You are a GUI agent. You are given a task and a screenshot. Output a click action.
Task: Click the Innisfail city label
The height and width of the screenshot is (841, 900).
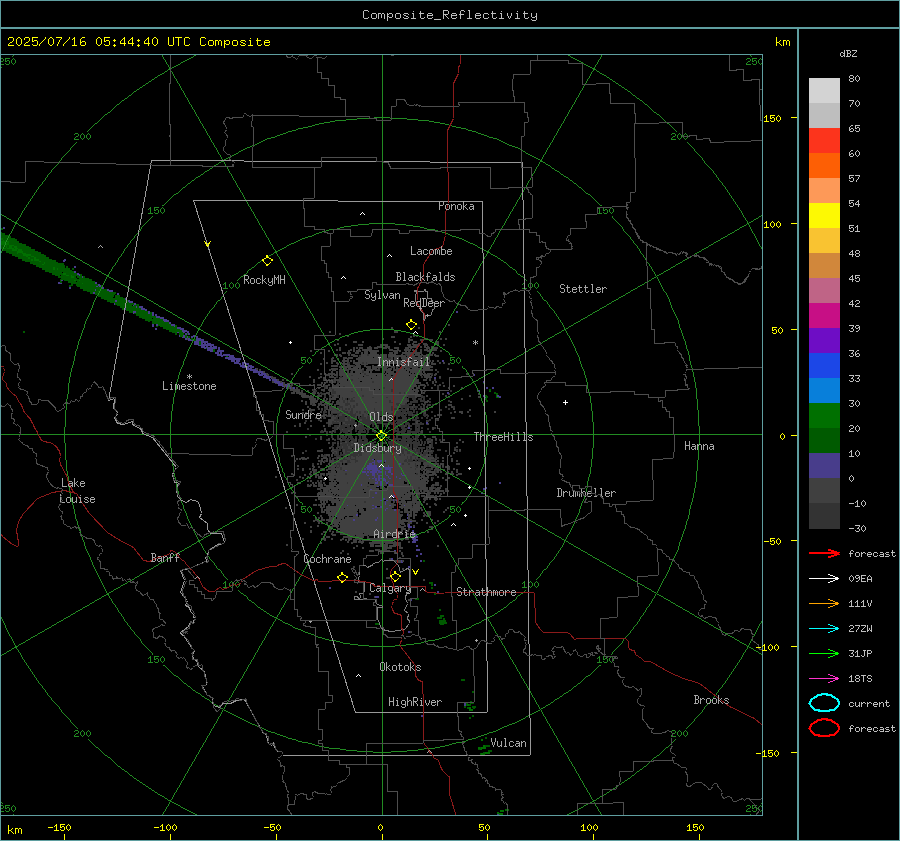click(x=404, y=362)
